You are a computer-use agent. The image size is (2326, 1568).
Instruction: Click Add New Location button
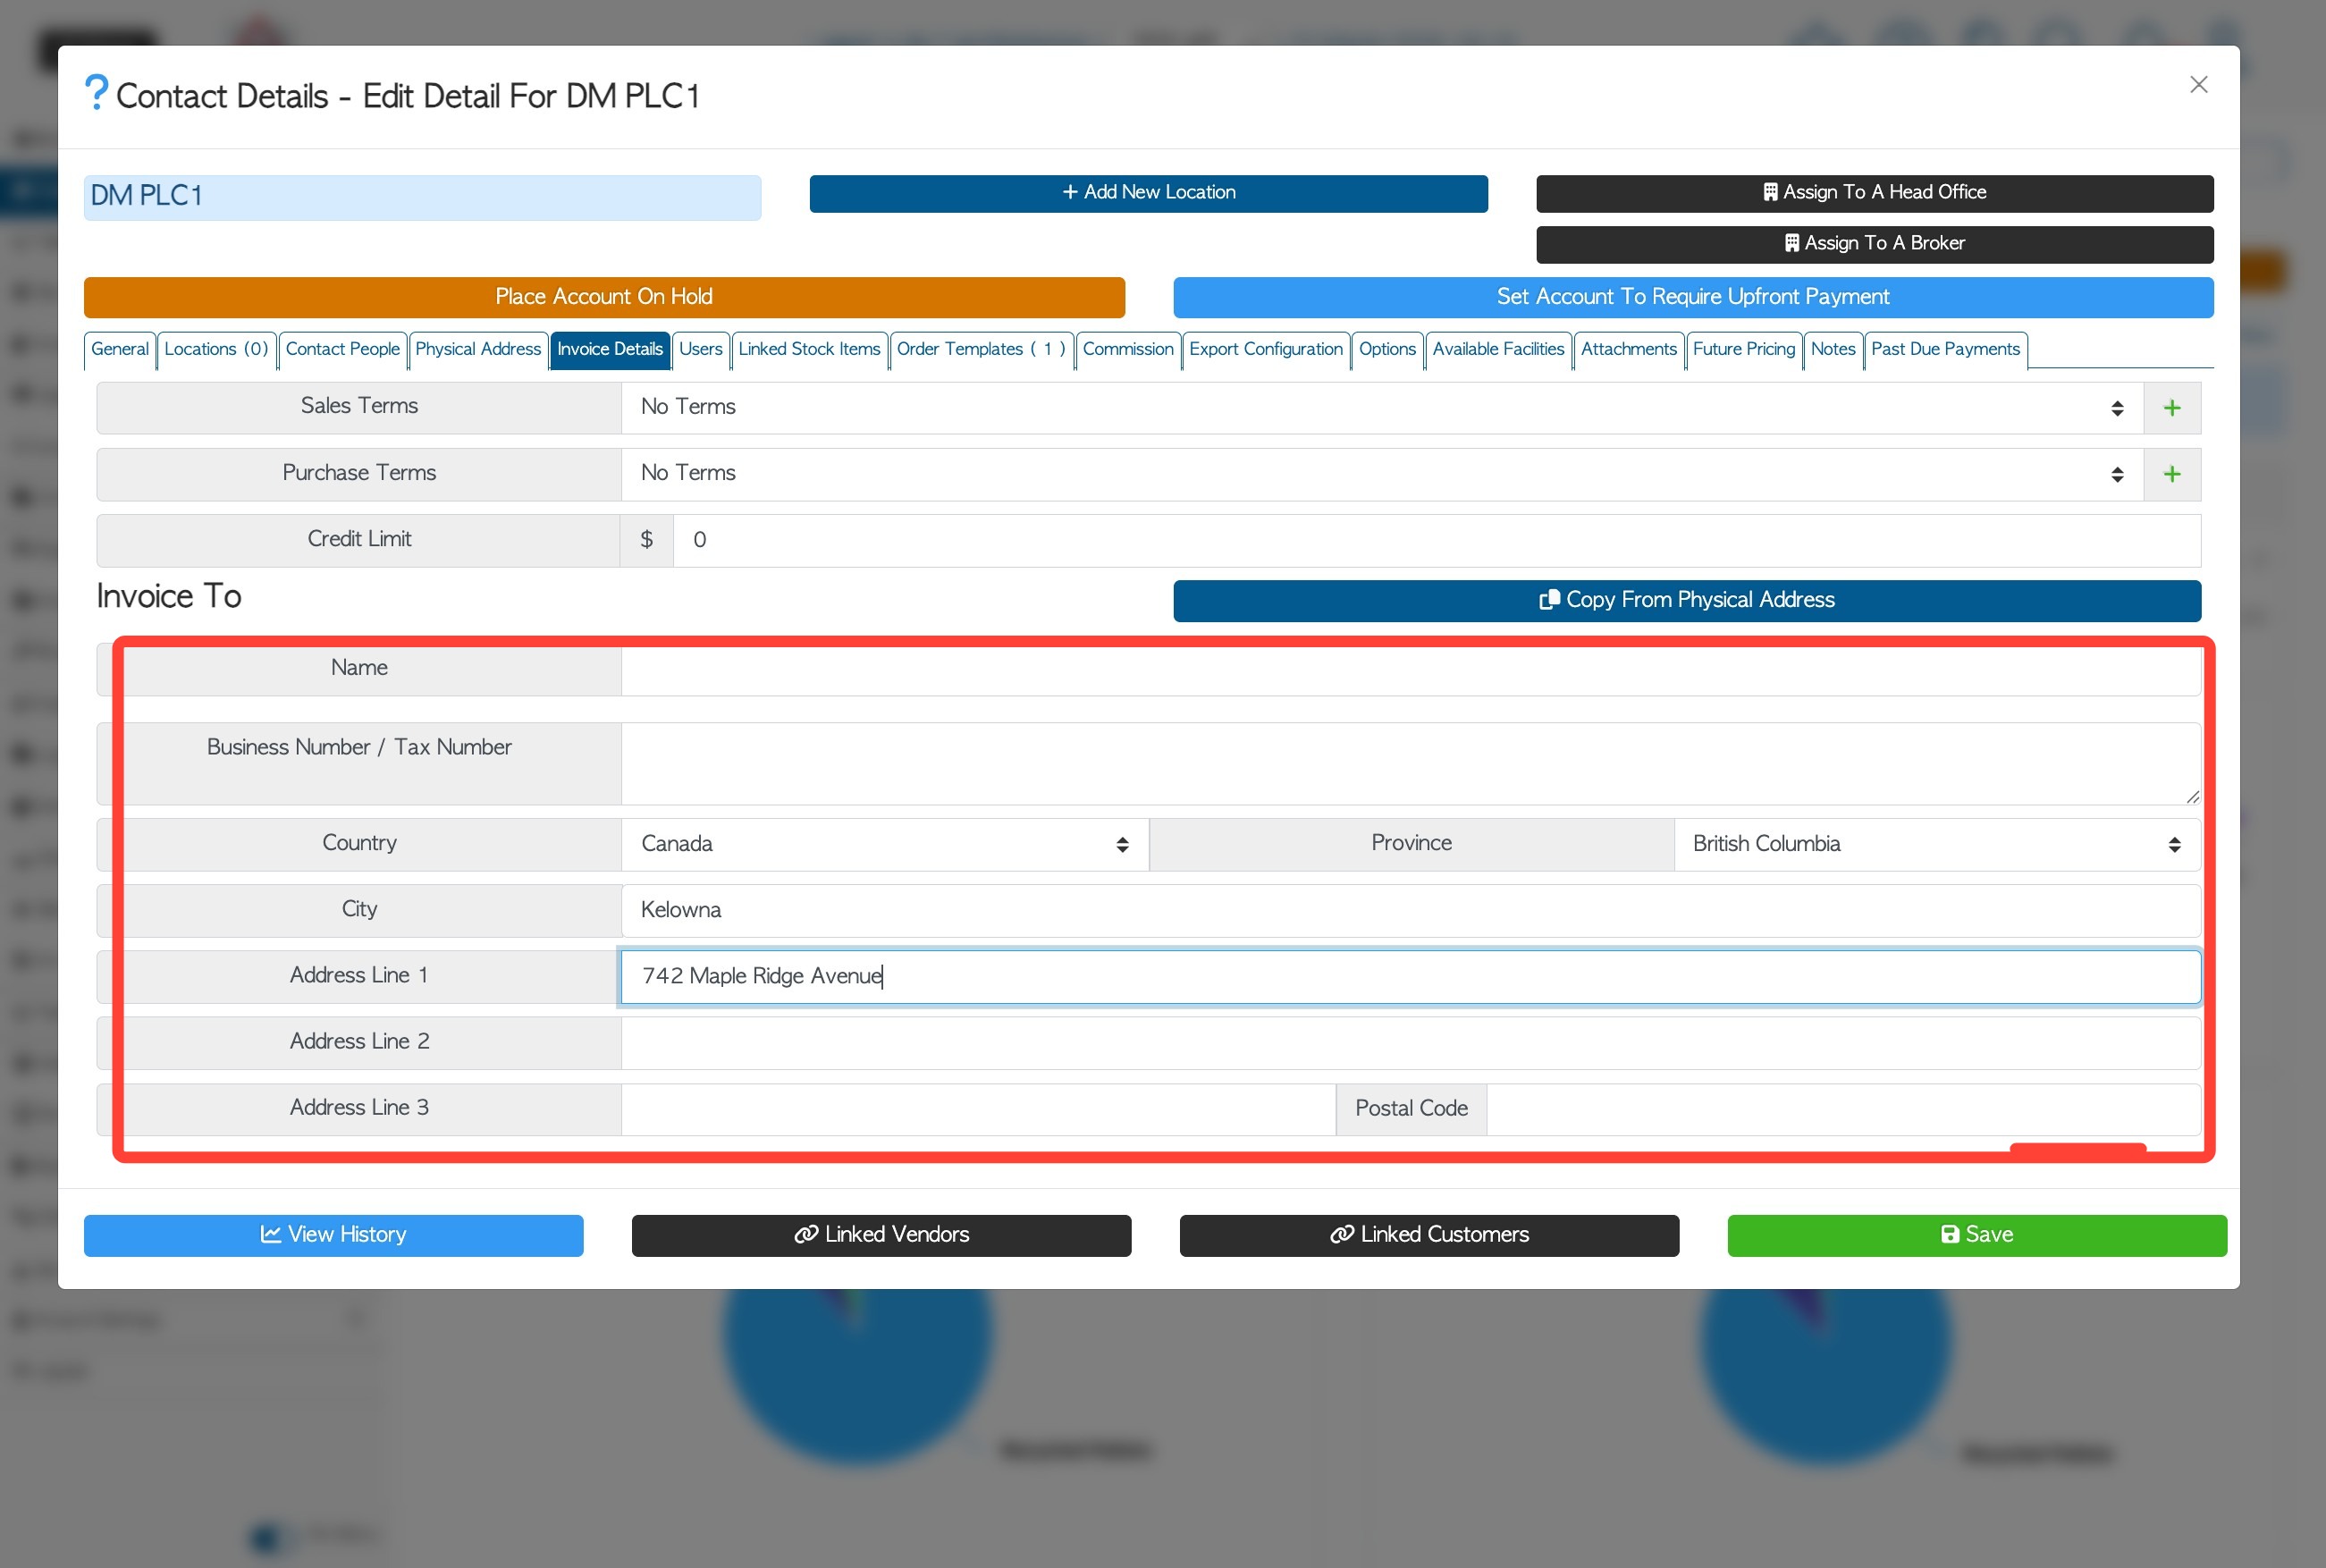click(1148, 193)
